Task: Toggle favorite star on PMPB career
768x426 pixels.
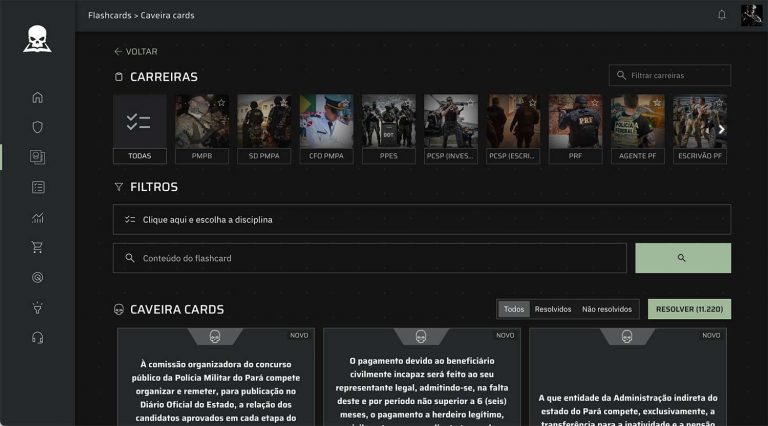Action: [221, 103]
